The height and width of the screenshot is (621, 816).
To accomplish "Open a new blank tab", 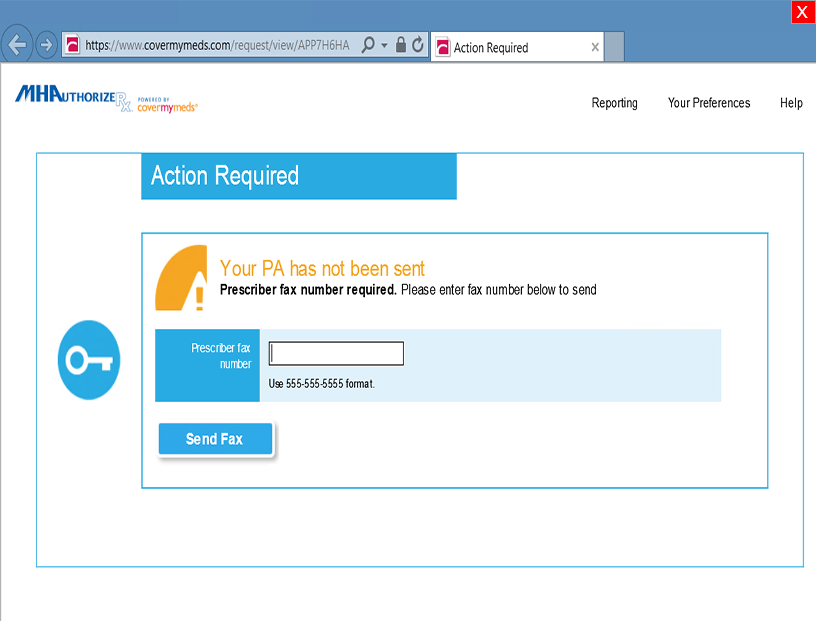I will pos(614,46).
